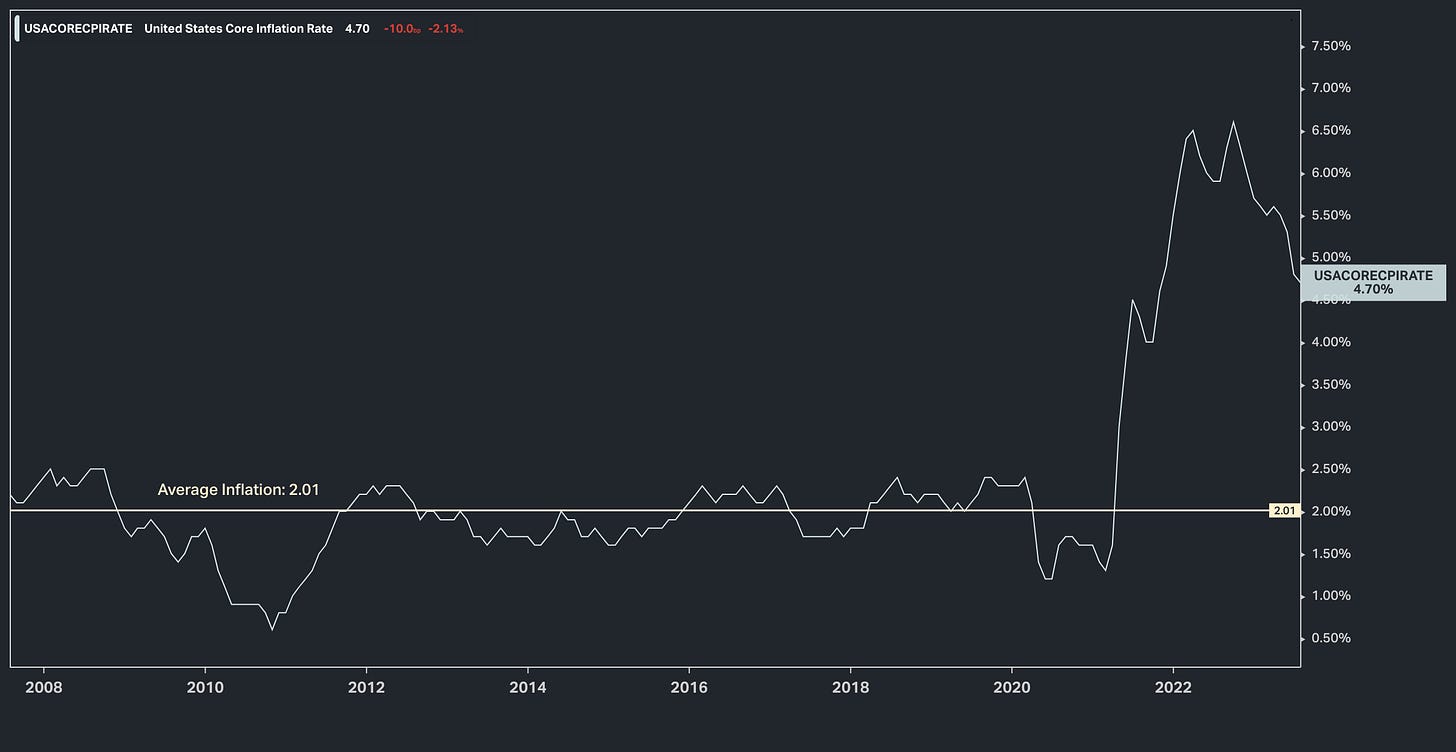Click the 2020 x-axis label

tap(1012, 689)
